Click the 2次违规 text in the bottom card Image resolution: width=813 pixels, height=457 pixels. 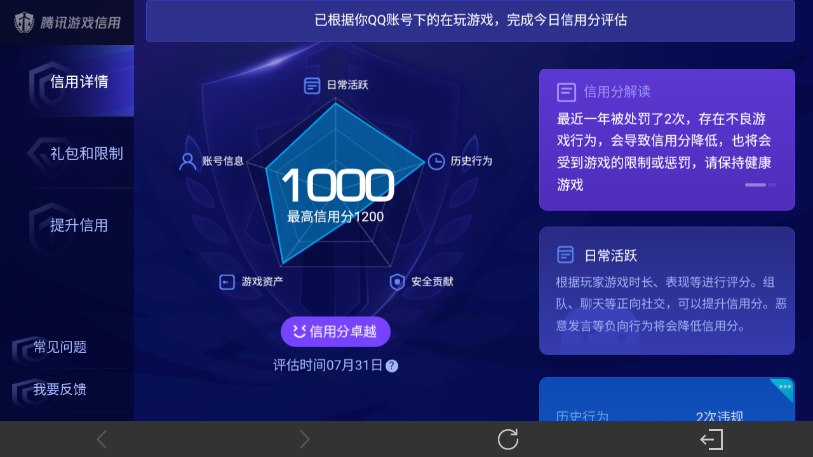(x=719, y=416)
